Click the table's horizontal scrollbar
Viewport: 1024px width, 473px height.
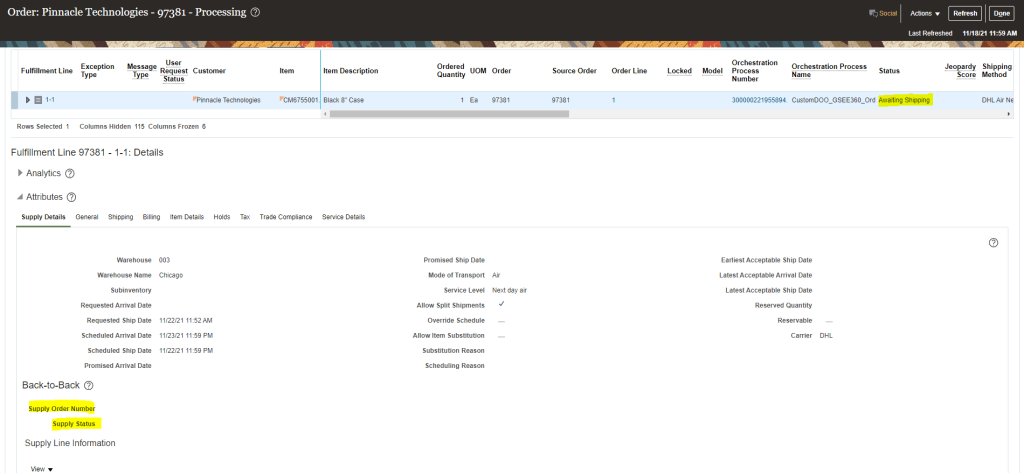[x=449, y=114]
